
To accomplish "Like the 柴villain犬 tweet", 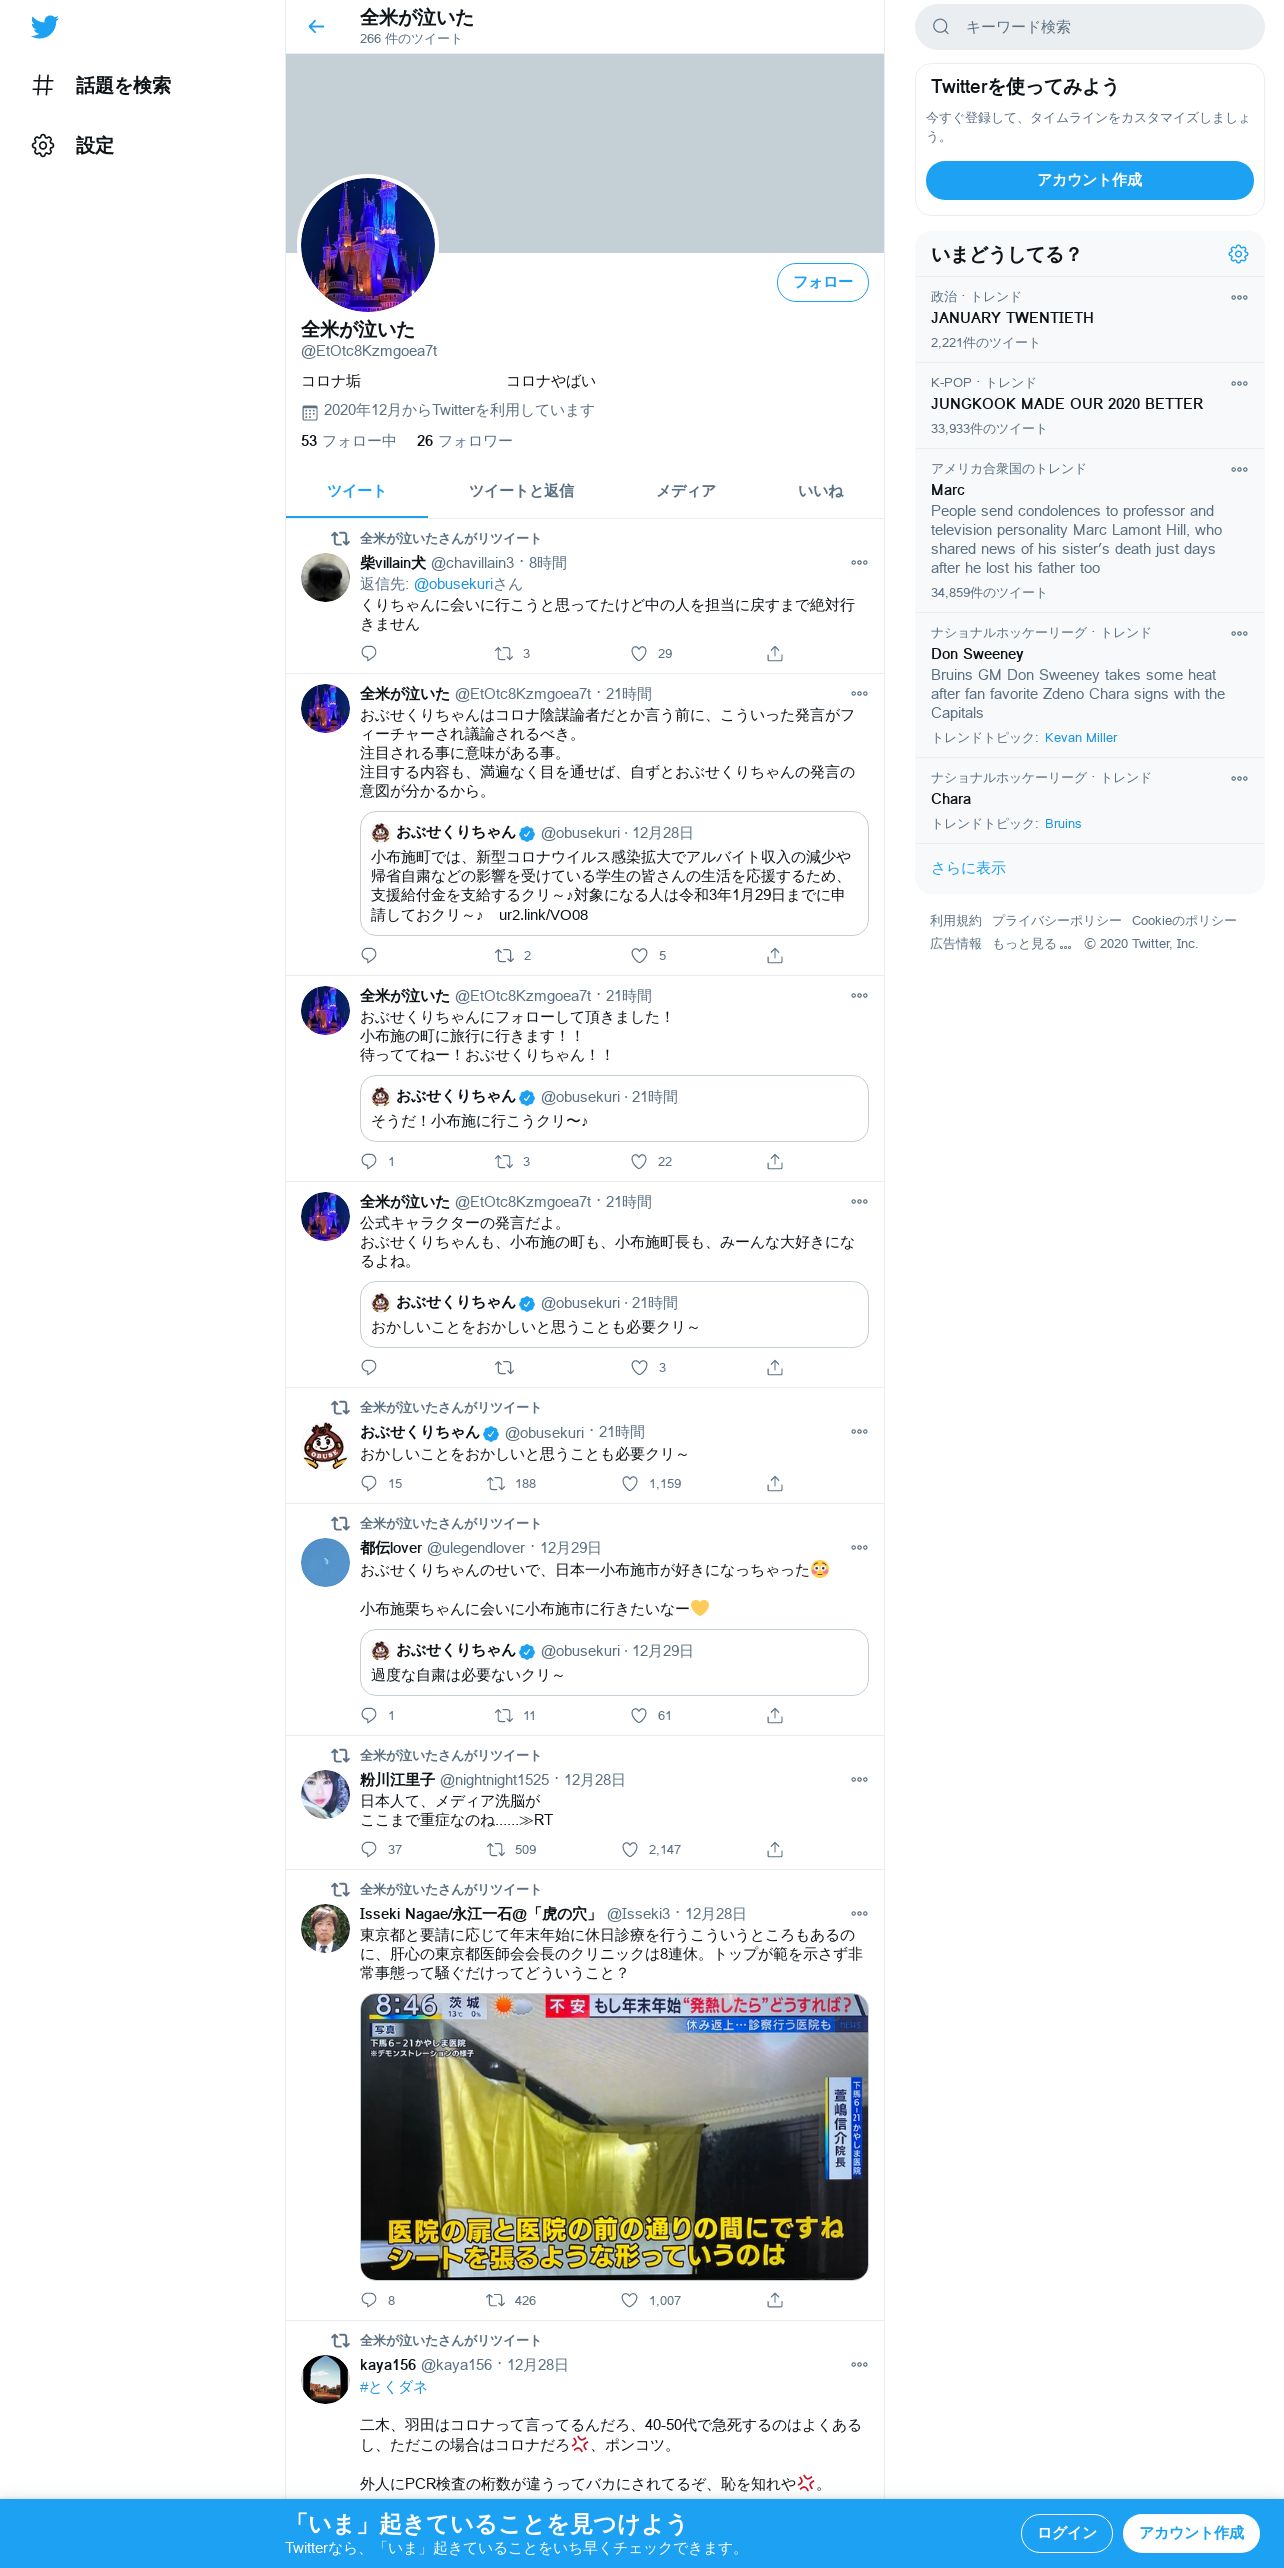I will click(x=639, y=654).
